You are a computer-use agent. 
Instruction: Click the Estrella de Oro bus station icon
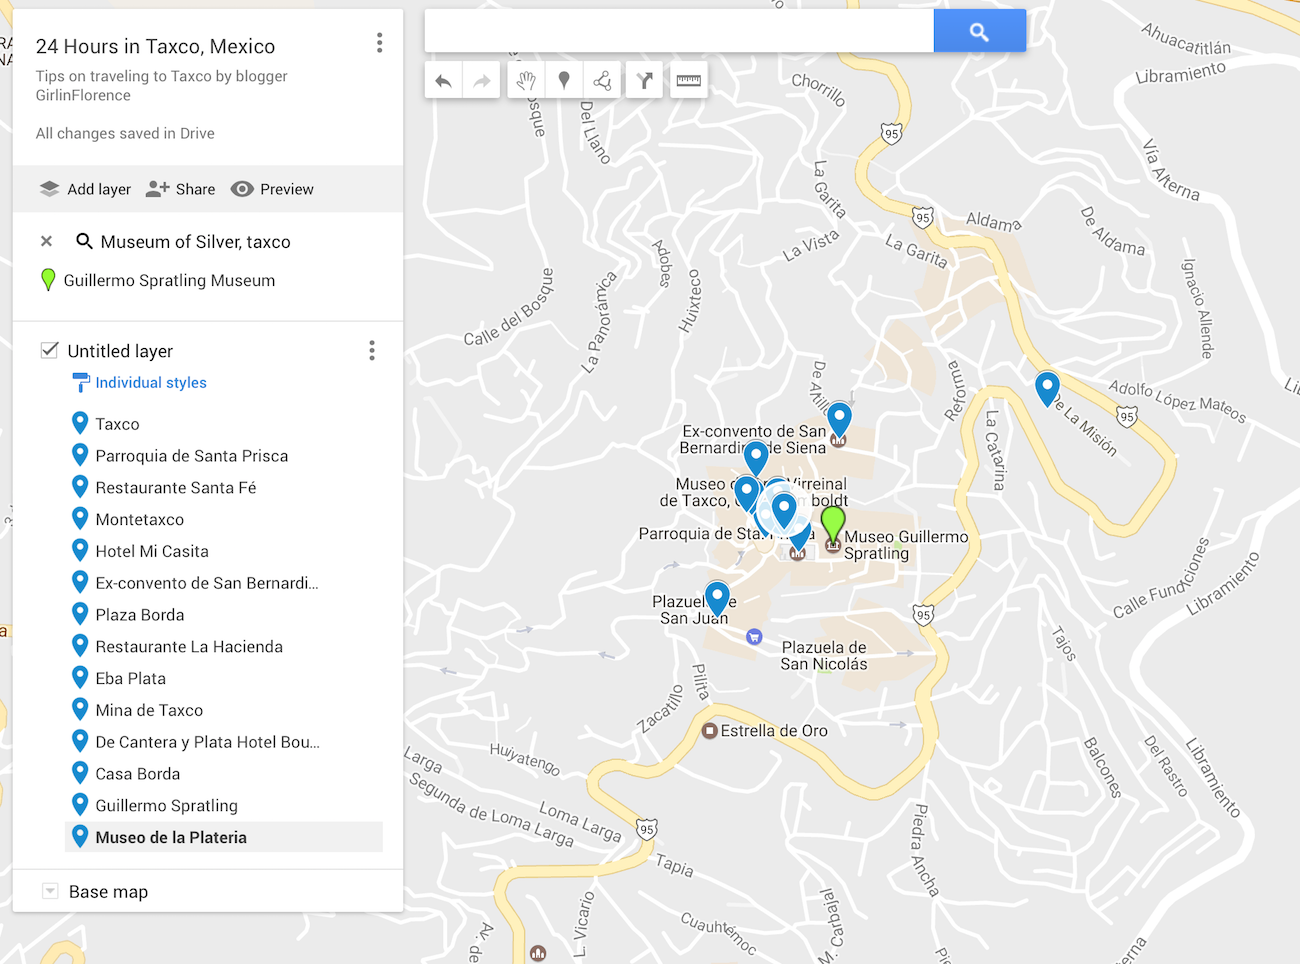tap(709, 731)
